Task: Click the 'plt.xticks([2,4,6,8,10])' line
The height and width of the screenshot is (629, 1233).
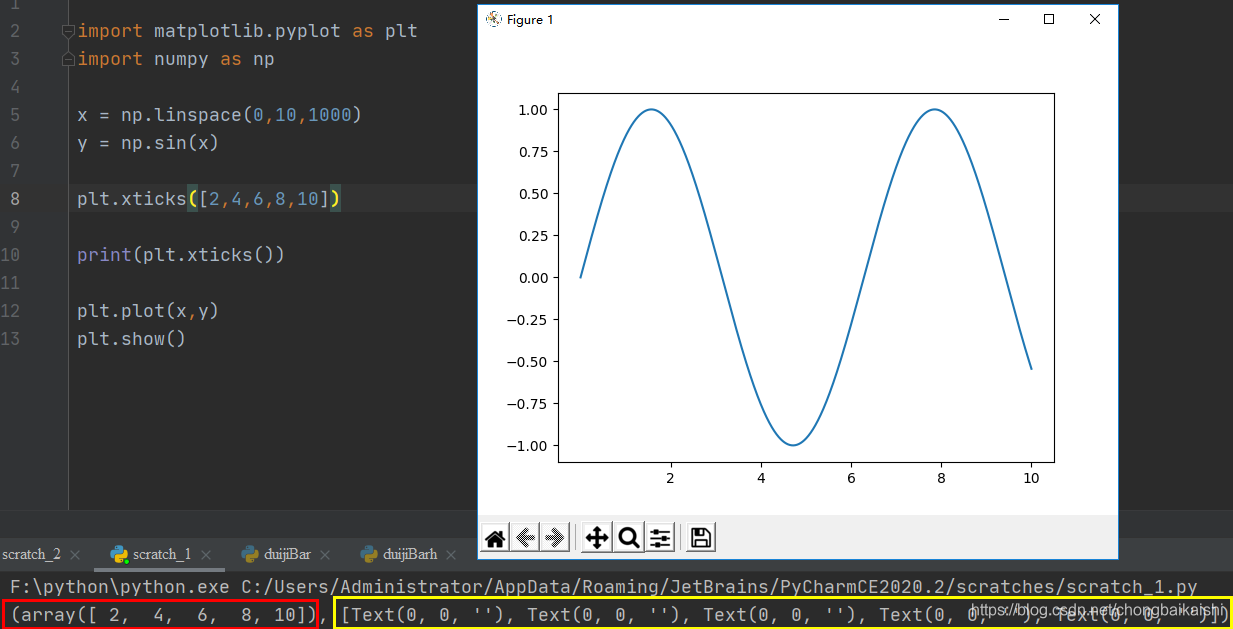Action: click(209, 199)
